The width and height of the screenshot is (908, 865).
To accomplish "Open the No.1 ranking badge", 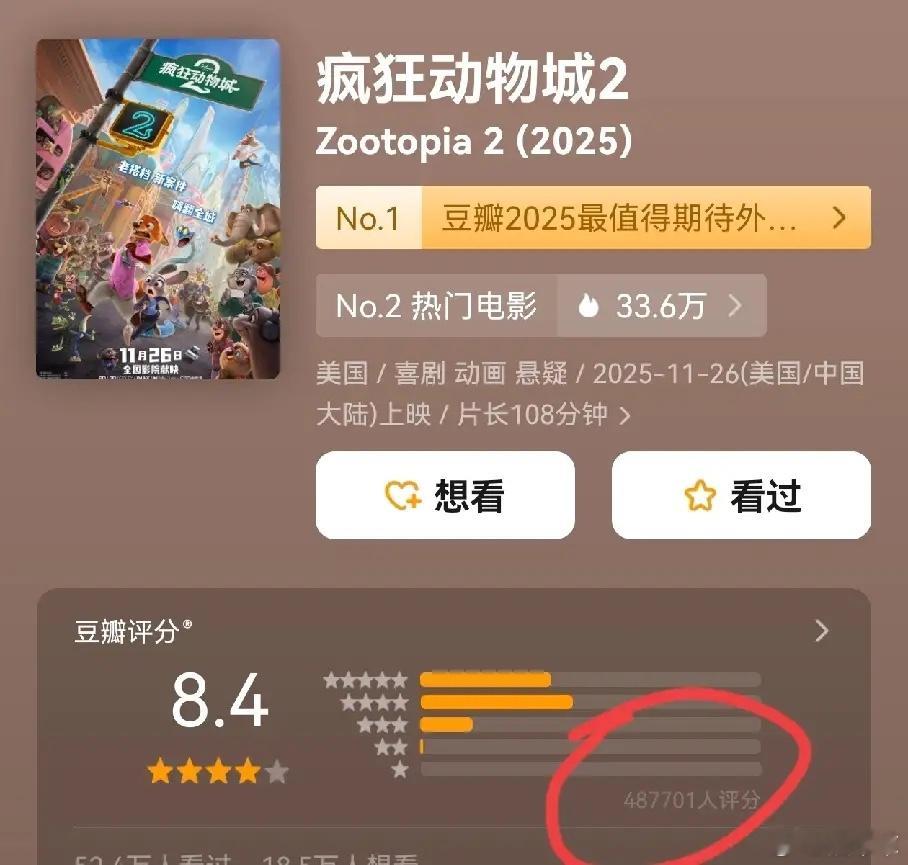I will coord(369,218).
